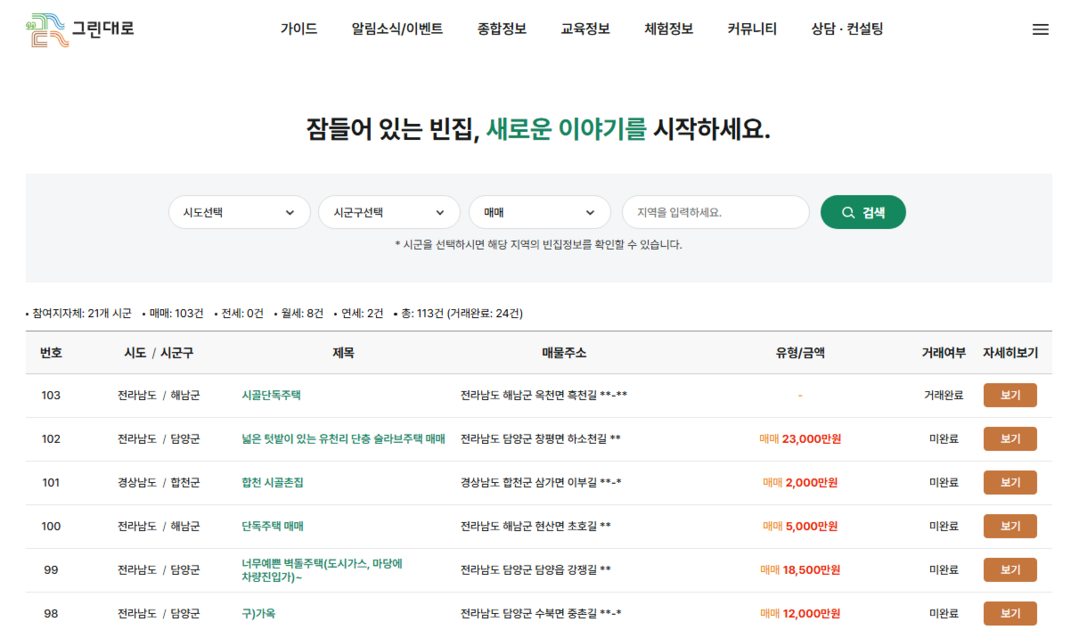Open the 구)가옥 listing link
Viewport: 1079px width, 630px height.
pos(258,613)
